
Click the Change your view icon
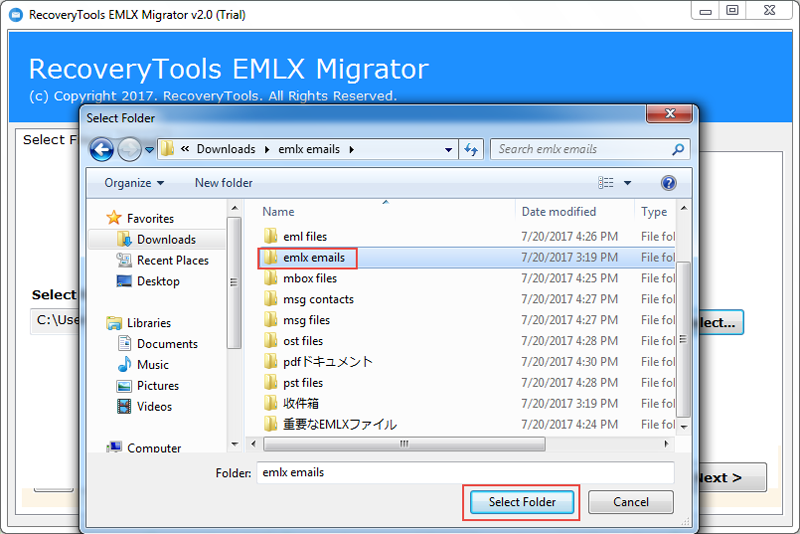[x=606, y=183]
